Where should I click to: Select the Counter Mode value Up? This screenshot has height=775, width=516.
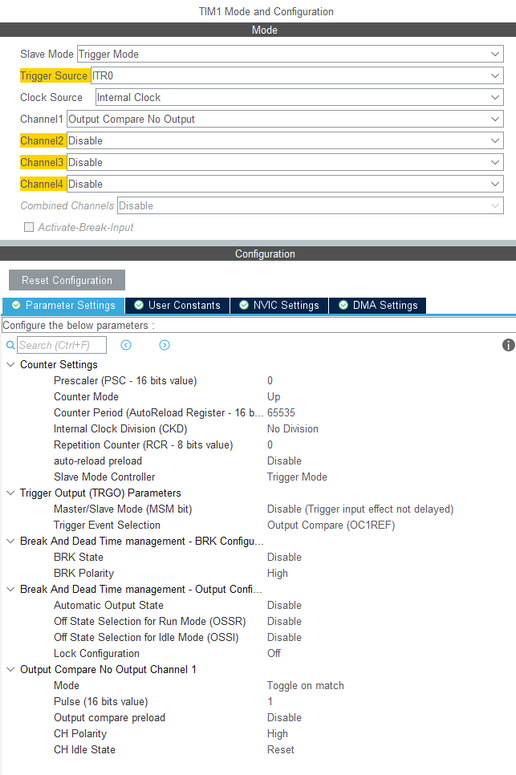pos(273,397)
